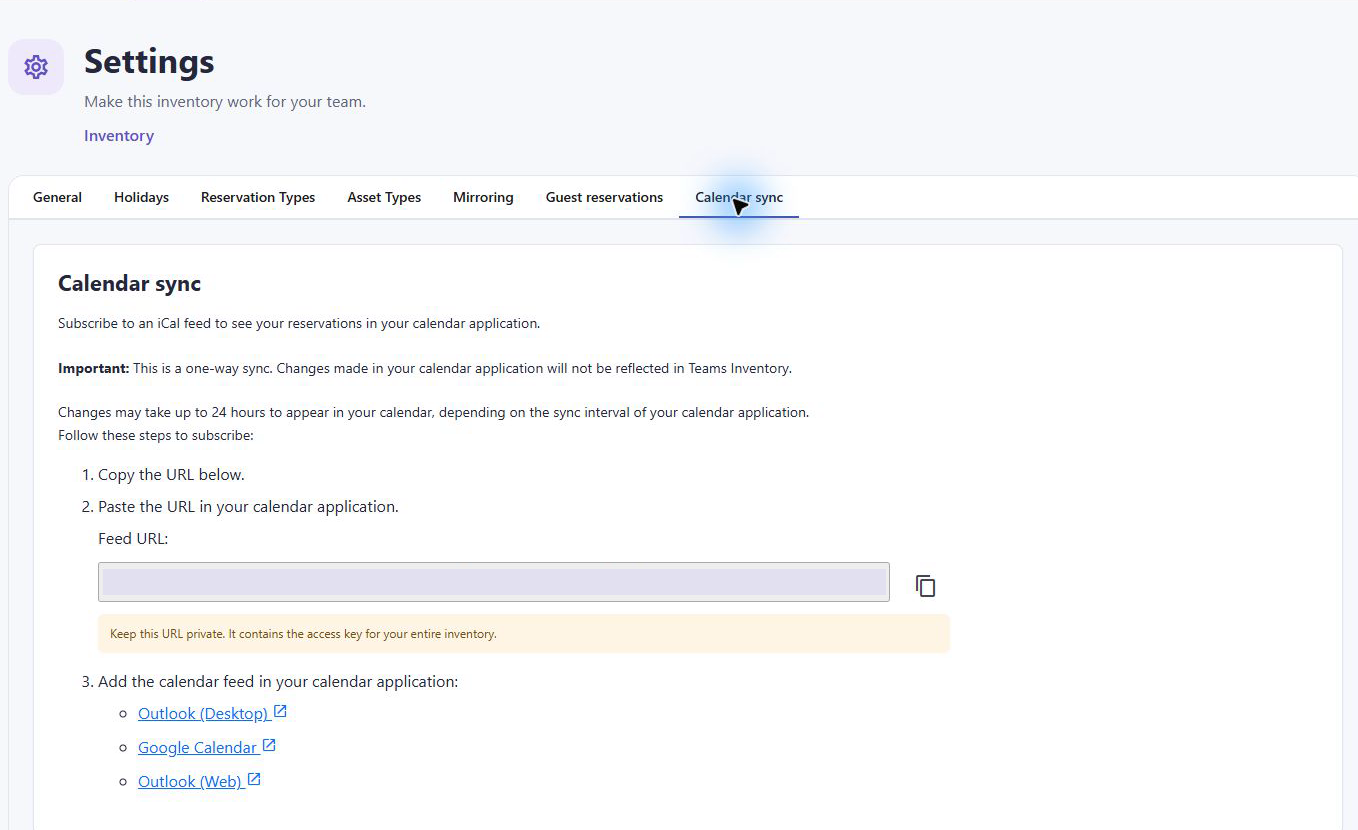Open the General tab
Screen dimensions: 1358x830
click(57, 198)
